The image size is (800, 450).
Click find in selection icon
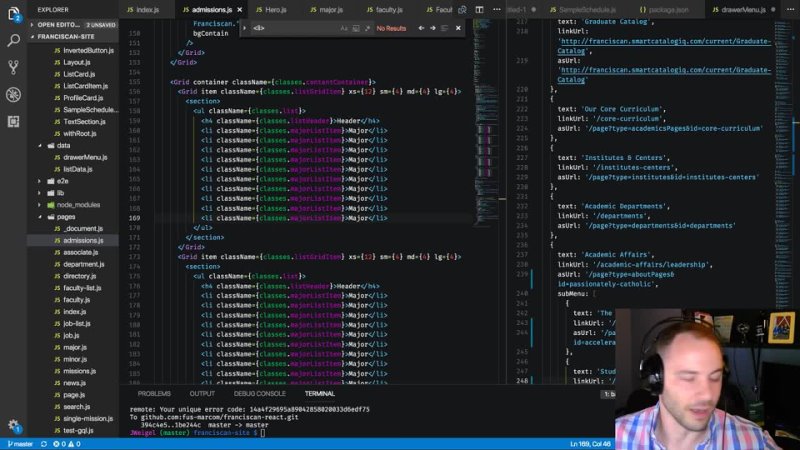pyautogui.click(x=444, y=28)
